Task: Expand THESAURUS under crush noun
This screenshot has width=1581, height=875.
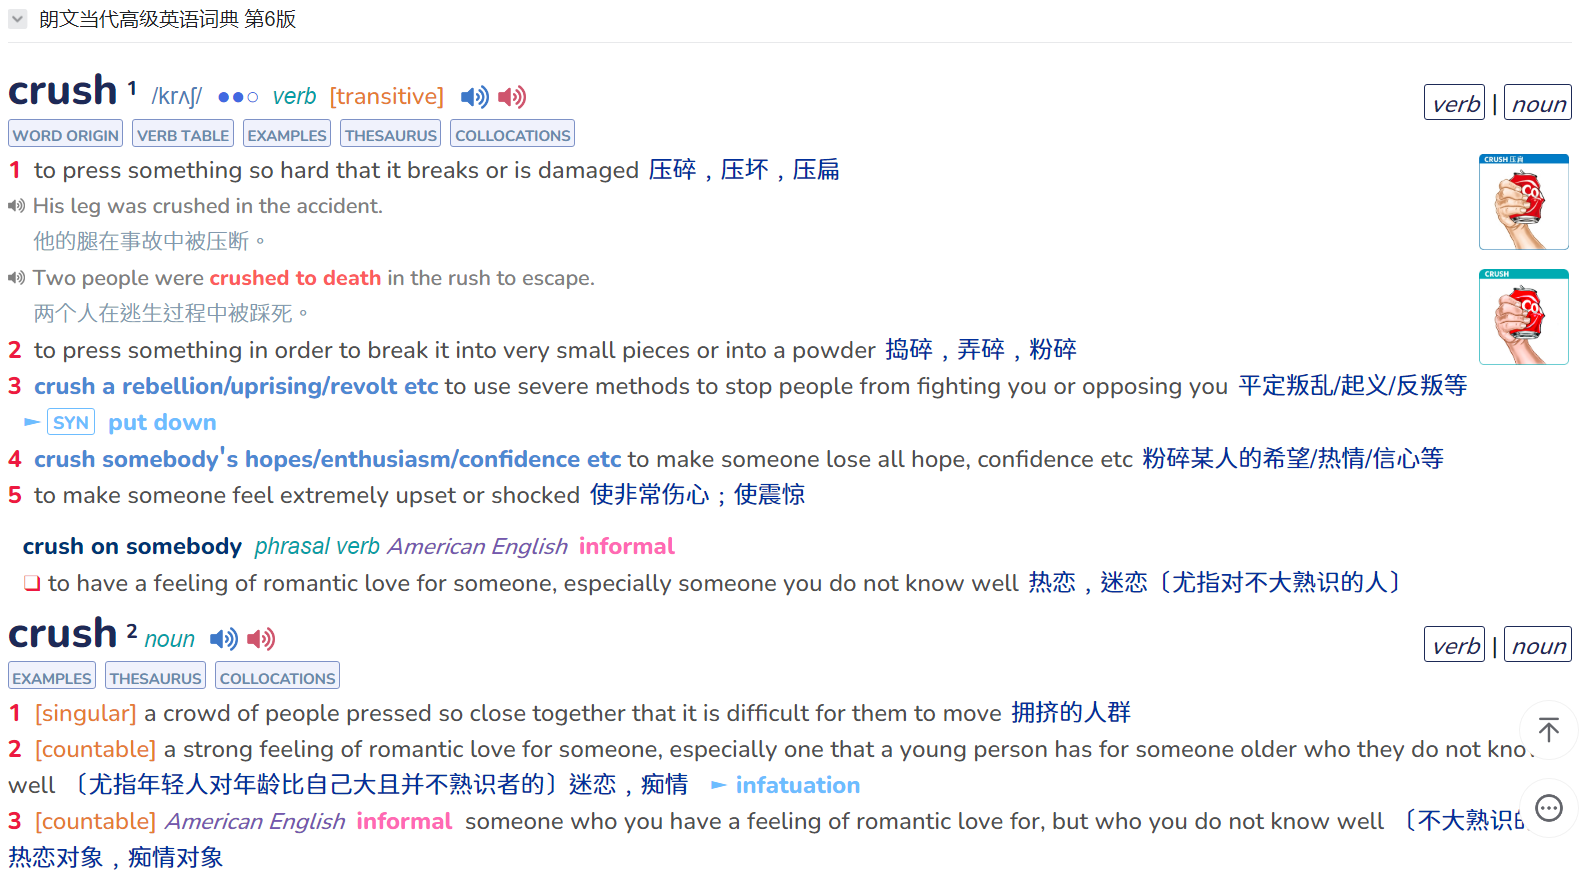Action: (155, 676)
